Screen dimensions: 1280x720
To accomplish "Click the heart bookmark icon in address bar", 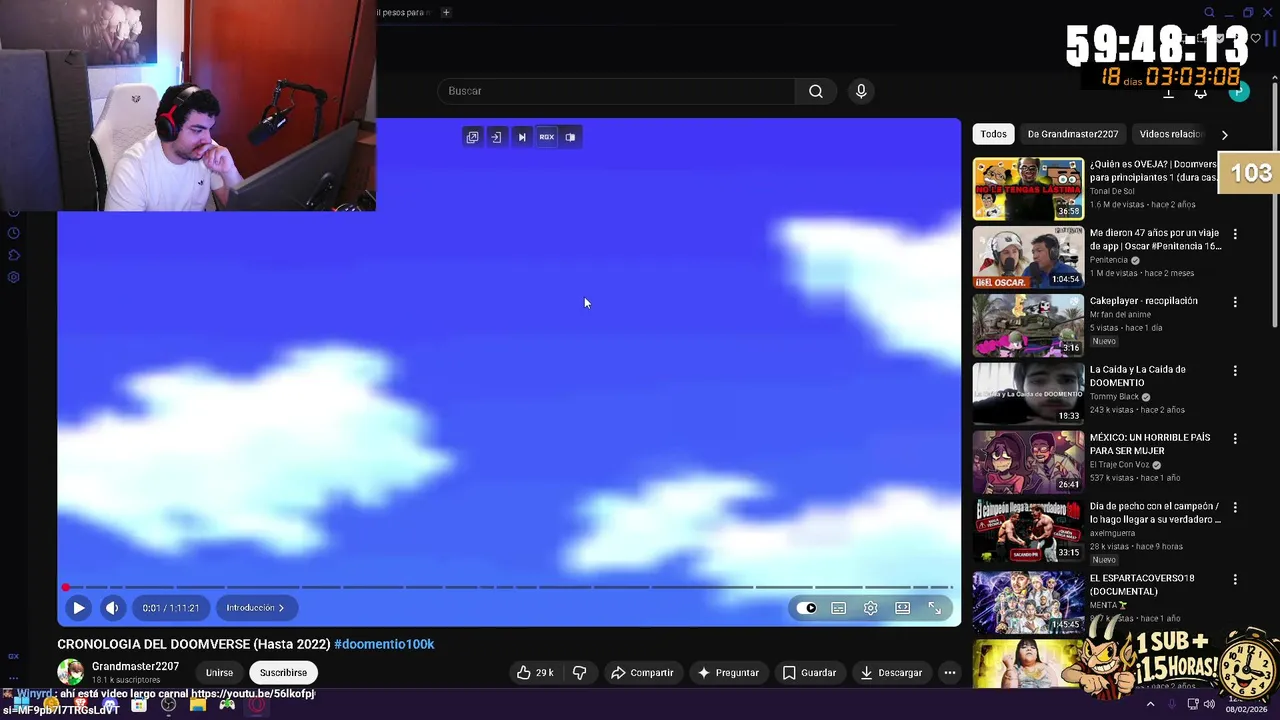I will [x=1256, y=39].
